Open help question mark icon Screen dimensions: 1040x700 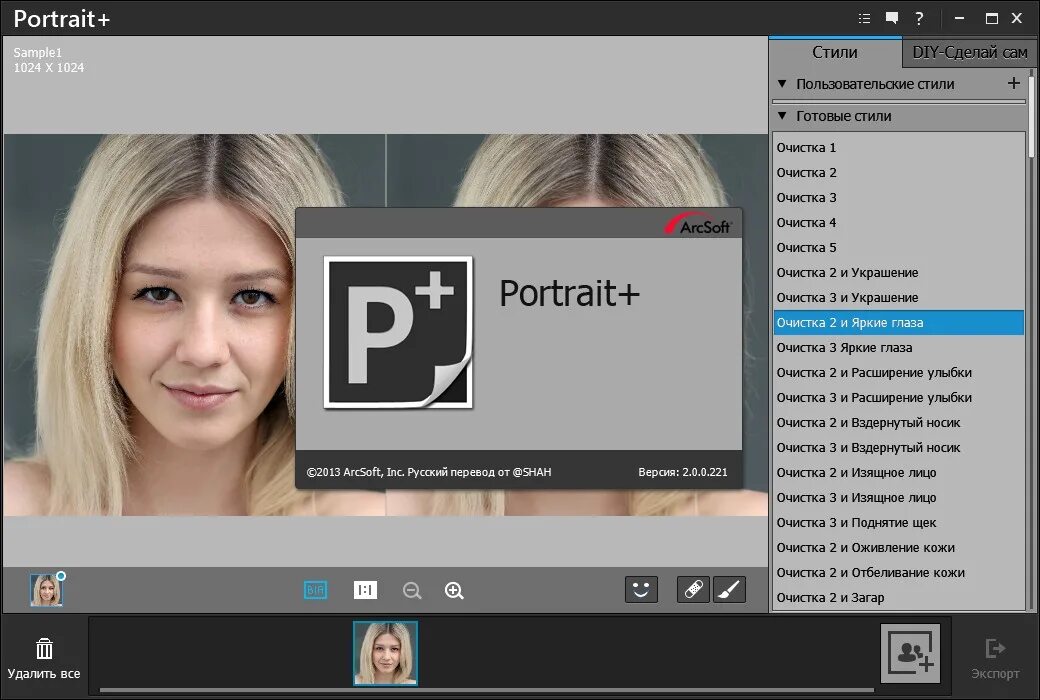[x=919, y=19]
